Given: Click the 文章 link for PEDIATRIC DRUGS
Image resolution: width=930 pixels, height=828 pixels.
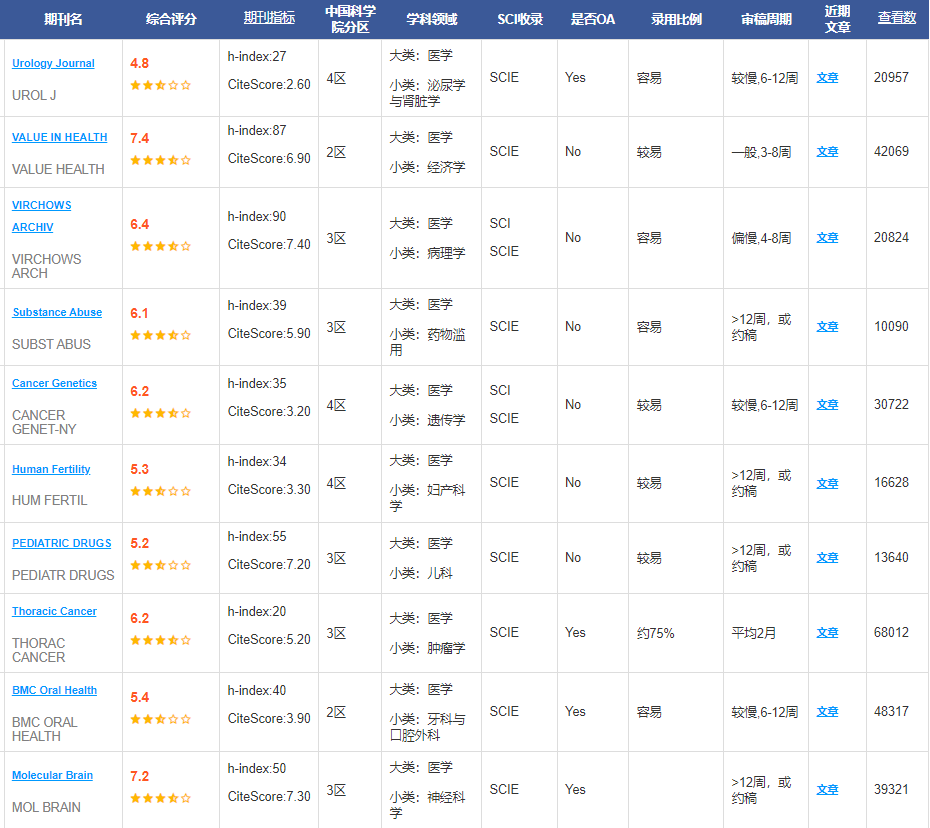Looking at the screenshot, I should click(827, 558).
